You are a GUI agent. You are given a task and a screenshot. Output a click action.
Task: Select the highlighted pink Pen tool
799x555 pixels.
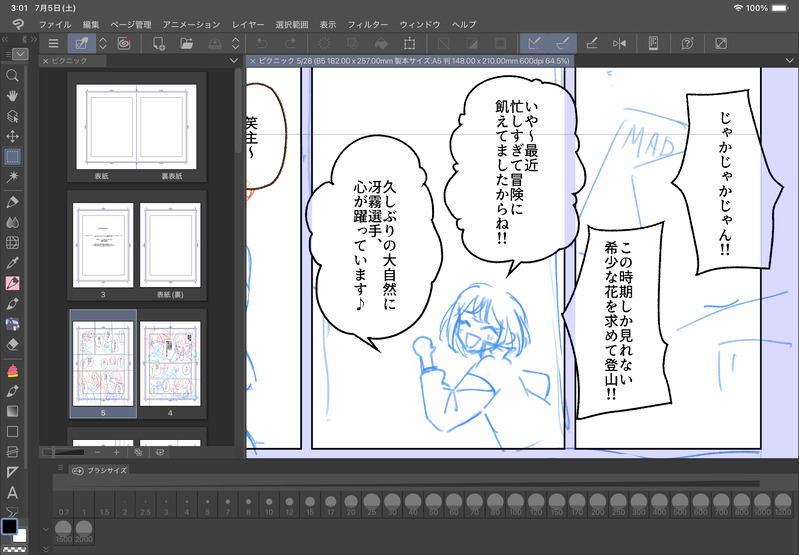pyautogui.click(x=12, y=283)
